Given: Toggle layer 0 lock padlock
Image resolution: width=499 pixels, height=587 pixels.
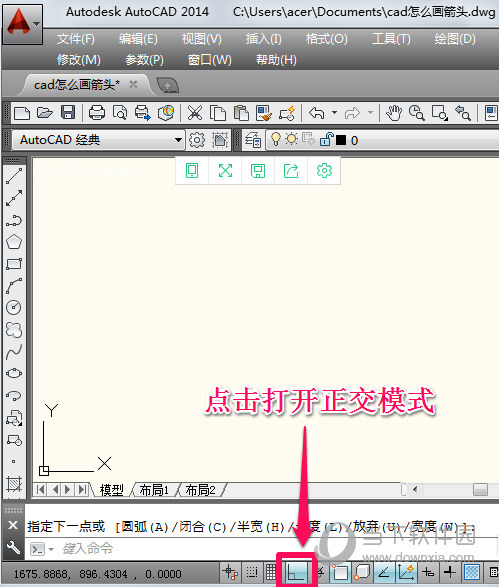Looking at the screenshot, I should [326, 140].
